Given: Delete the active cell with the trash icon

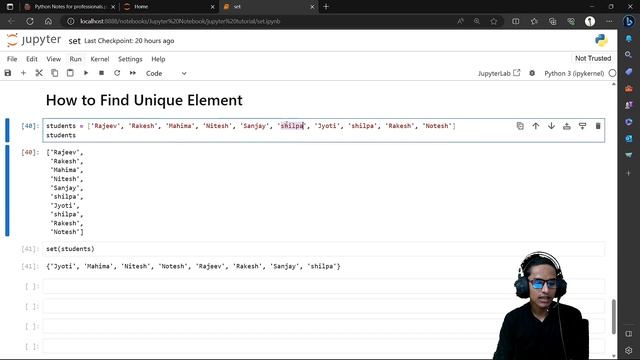Looking at the screenshot, I should click(598, 126).
